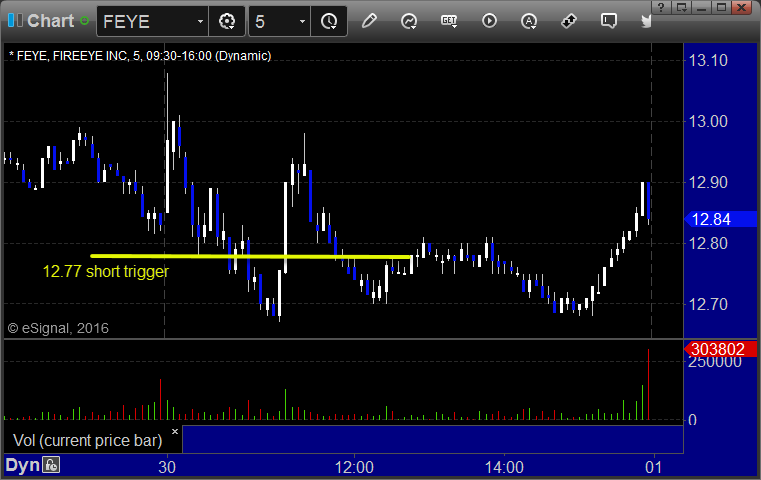Viewport: 761px width, 480px height.
Task: Click the 12.70 price axis label
Action: [x=709, y=304]
